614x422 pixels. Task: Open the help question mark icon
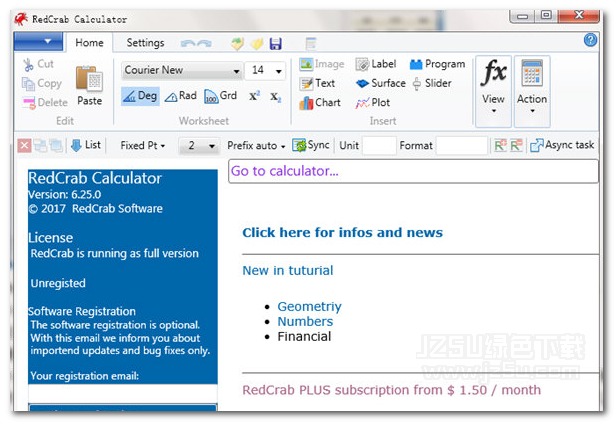click(591, 40)
